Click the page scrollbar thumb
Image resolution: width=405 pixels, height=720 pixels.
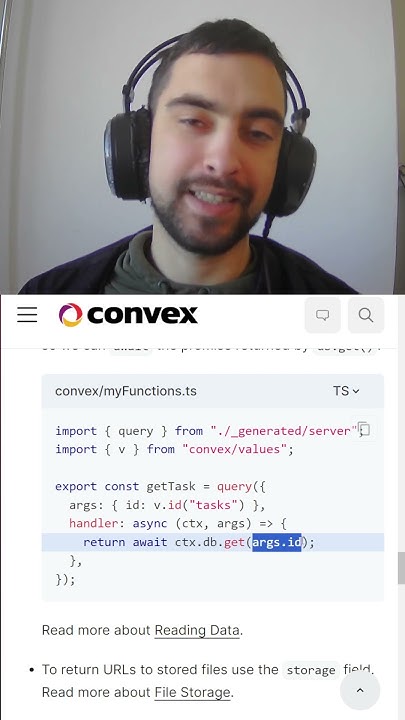point(401,568)
